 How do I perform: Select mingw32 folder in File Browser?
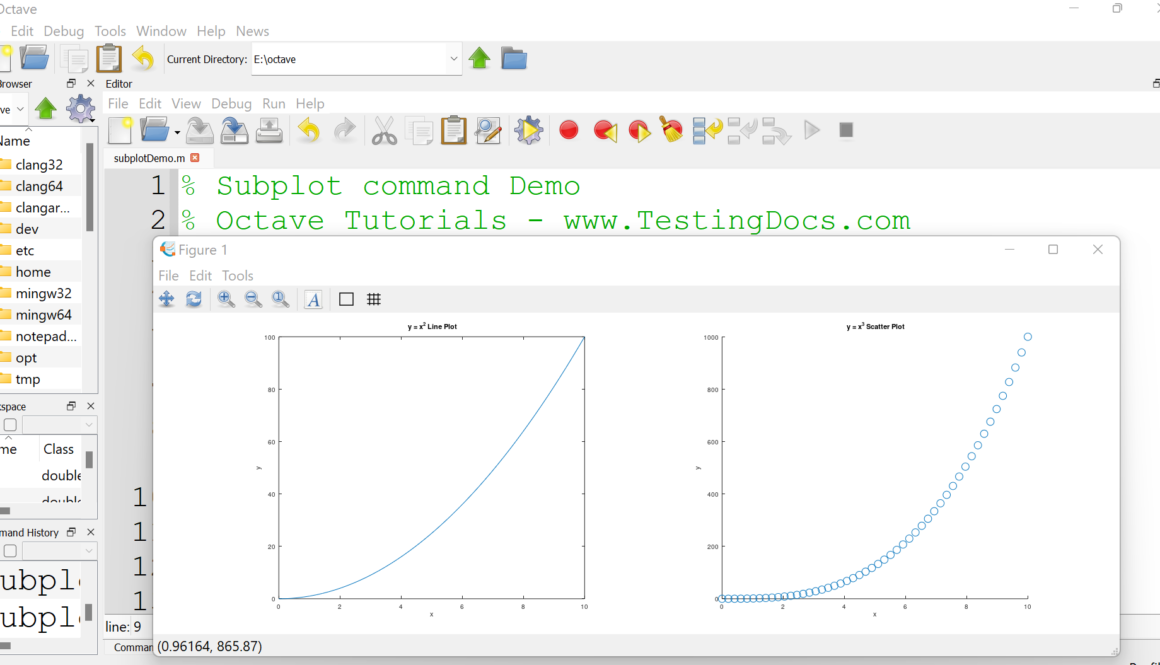click(44, 293)
